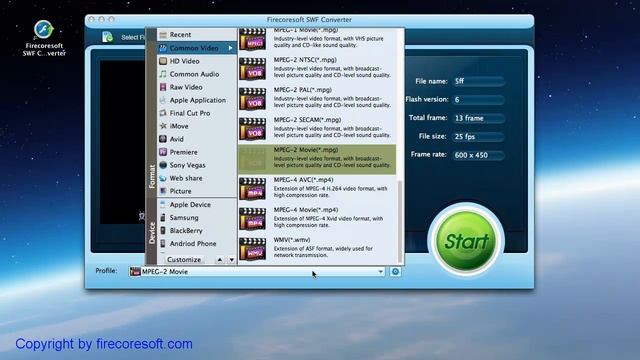Open Profile combo box showing MPEG-2 Movie
Image resolution: width=640 pixels, height=360 pixels.
point(257,271)
